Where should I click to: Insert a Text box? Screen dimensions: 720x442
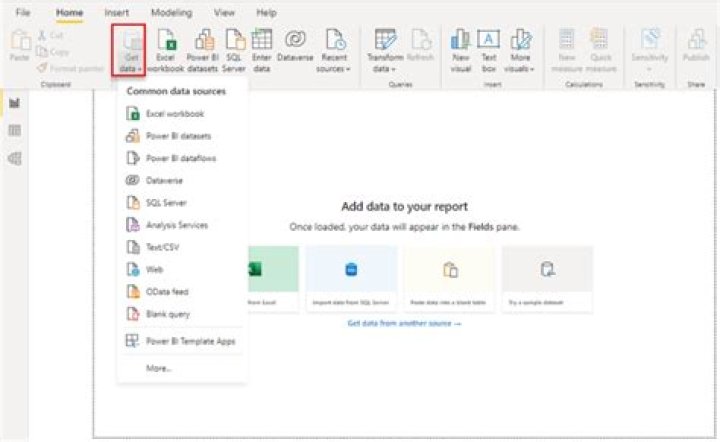pyautogui.click(x=488, y=50)
